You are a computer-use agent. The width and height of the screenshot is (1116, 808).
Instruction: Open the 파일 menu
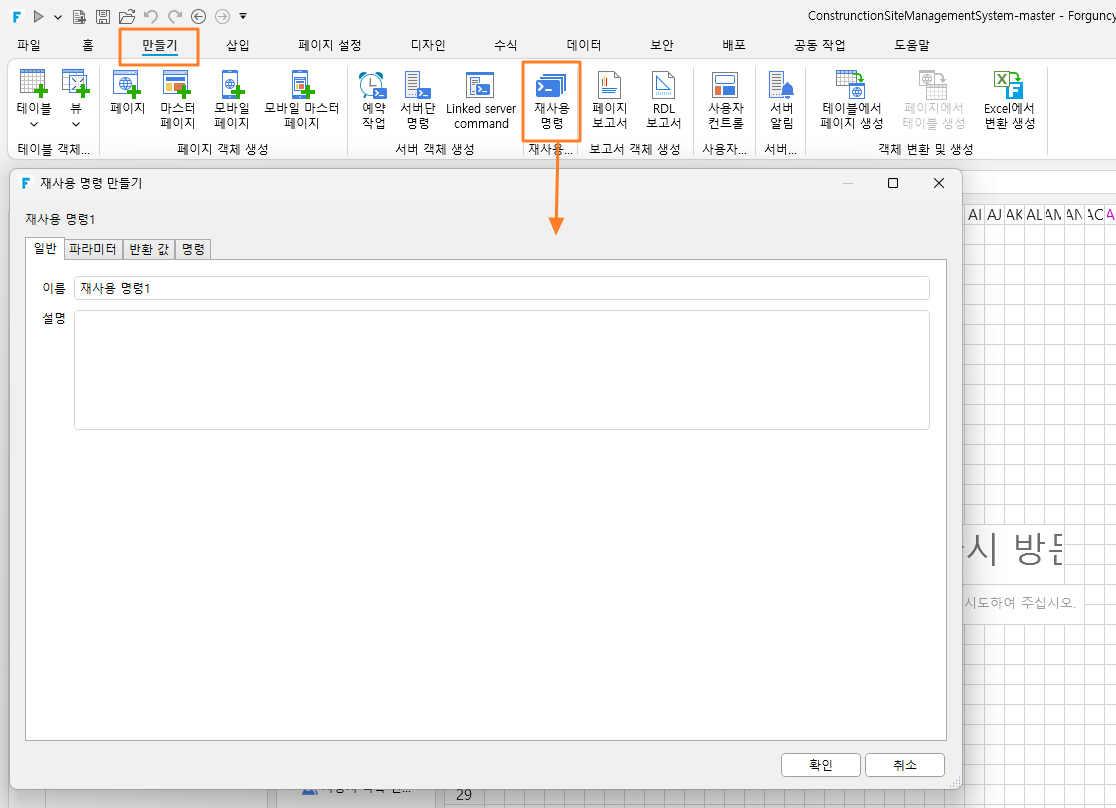(x=29, y=45)
